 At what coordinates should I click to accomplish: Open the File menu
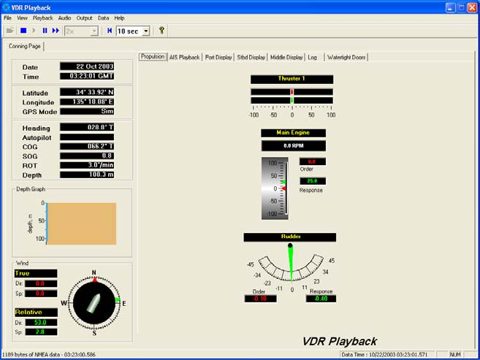click(x=7, y=18)
